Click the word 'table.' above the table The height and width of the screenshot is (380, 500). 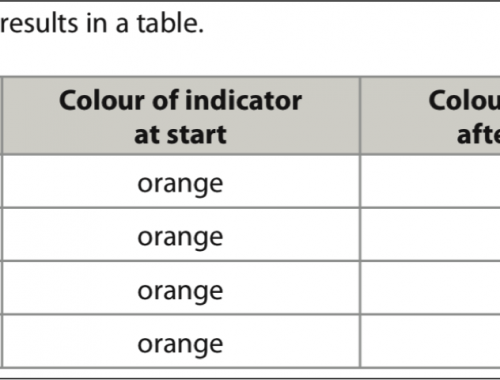(170, 23)
